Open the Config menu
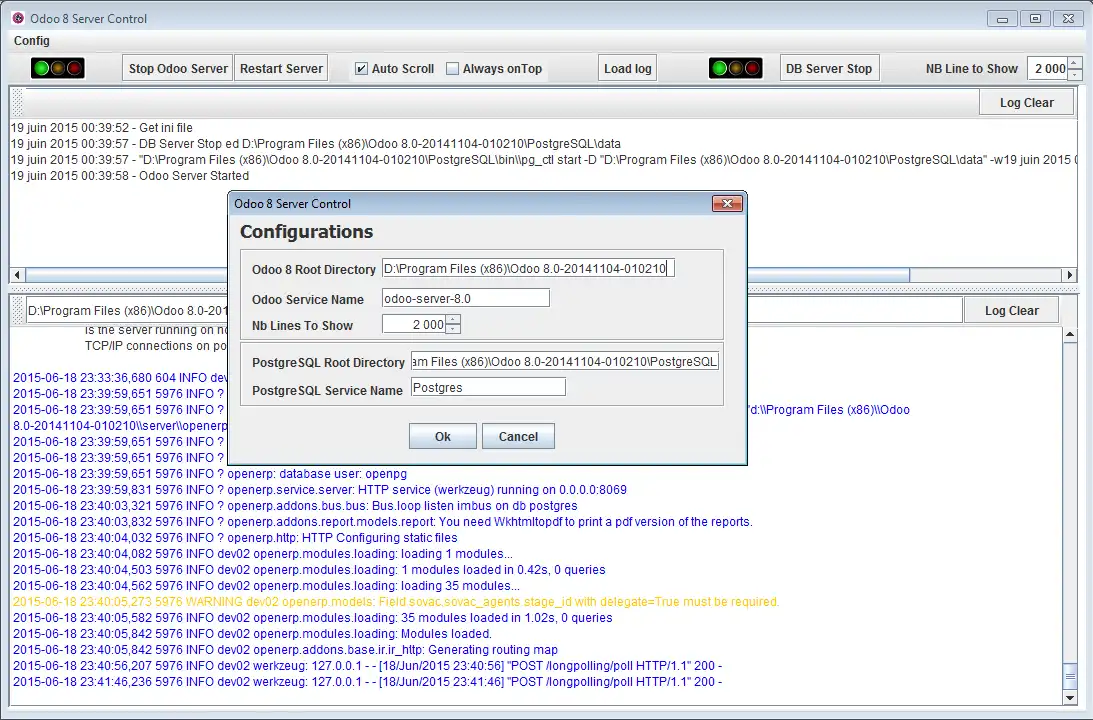The image size is (1093, 720). coord(32,40)
